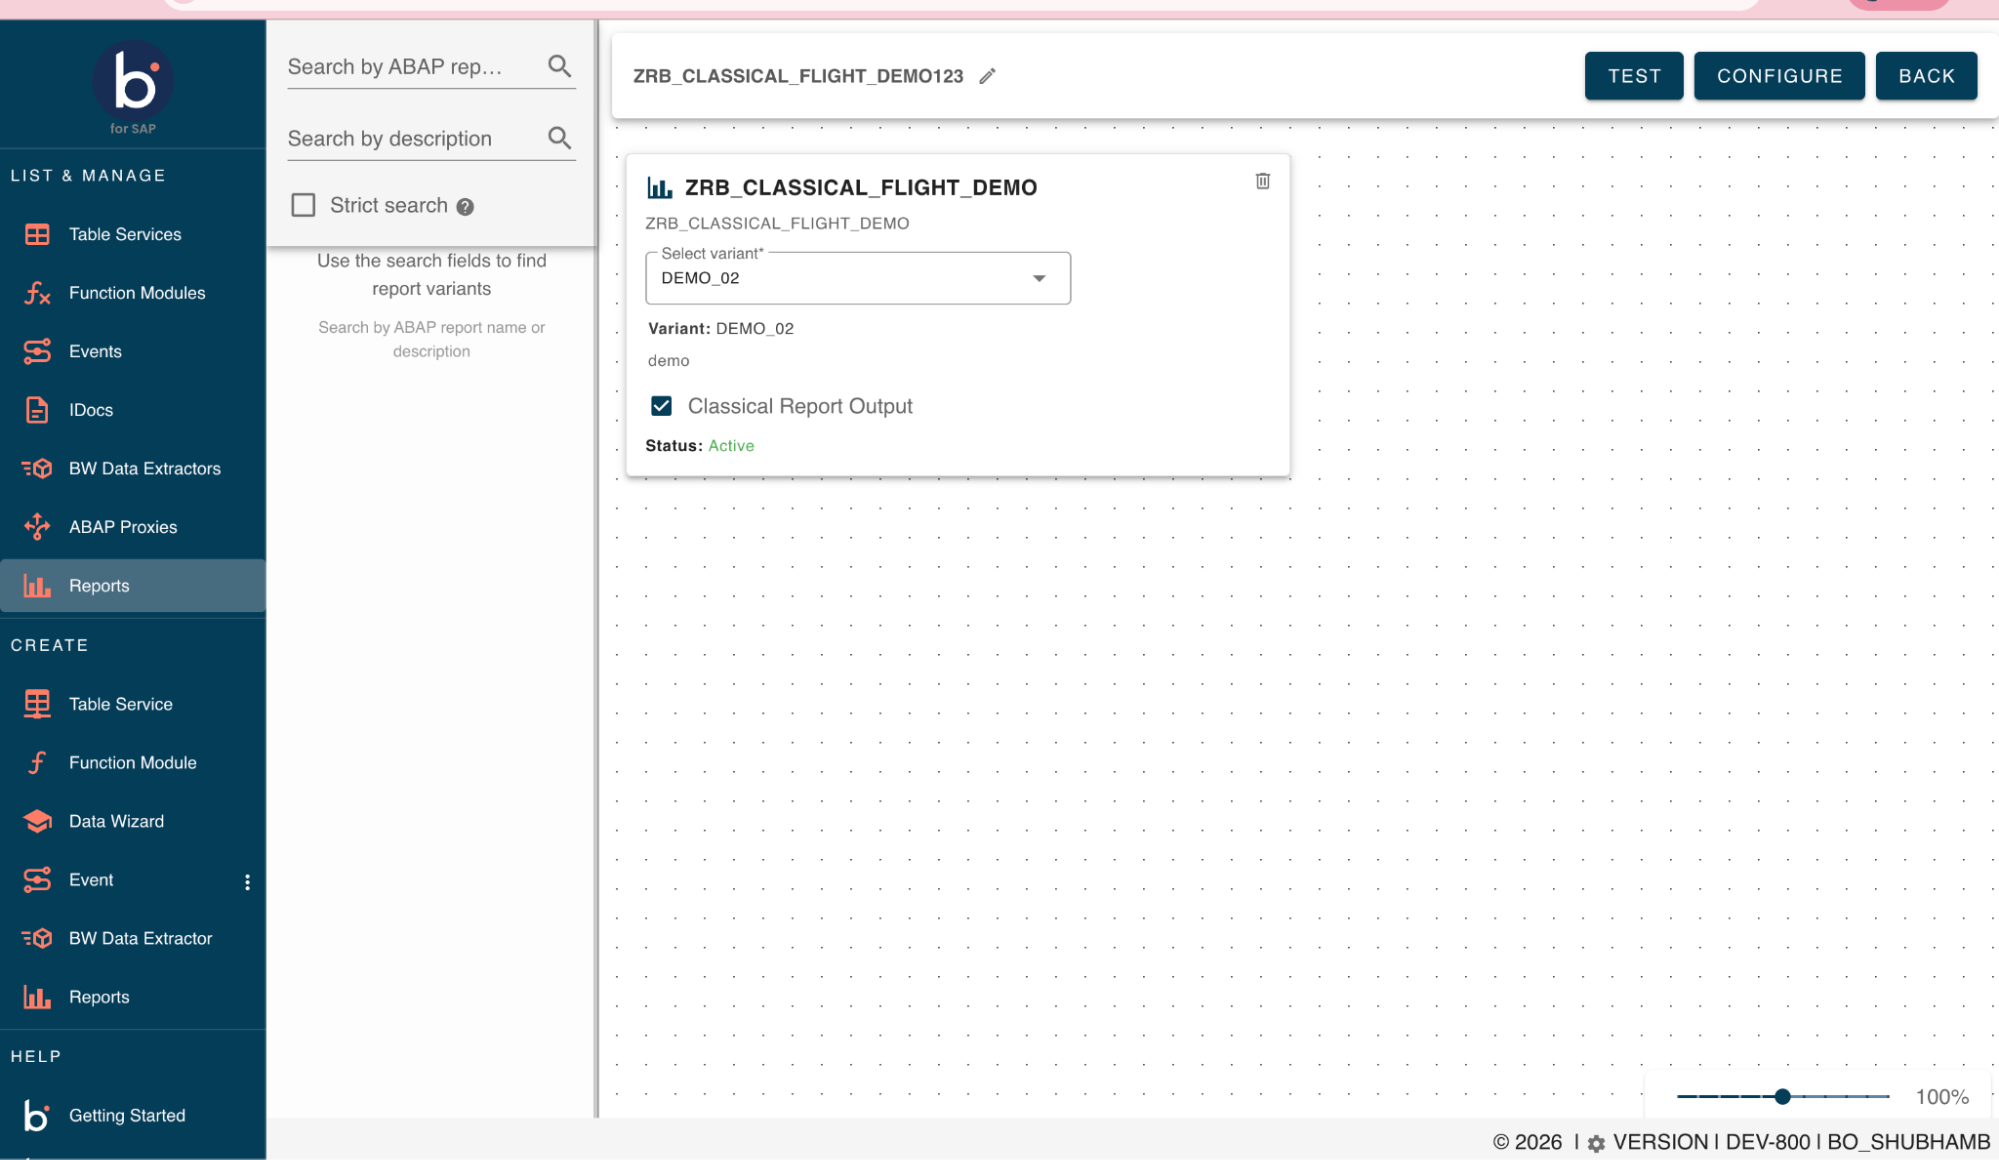This screenshot has width=1999, height=1160.
Task: Click the version gear icon in footer
Action: [x=1596, y=1143]
